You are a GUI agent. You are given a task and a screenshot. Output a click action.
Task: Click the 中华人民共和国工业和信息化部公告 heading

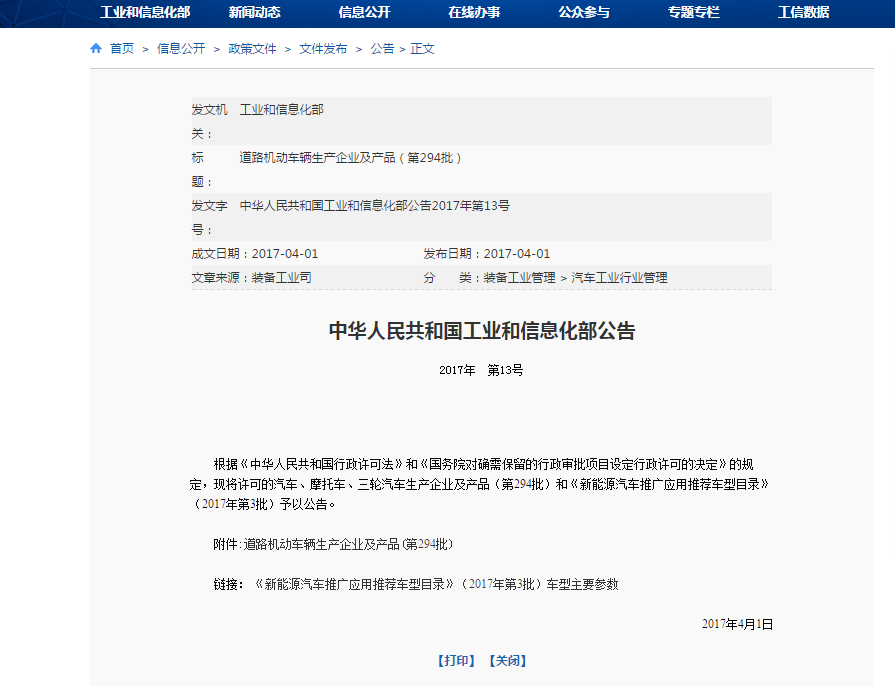pos(482,331)
